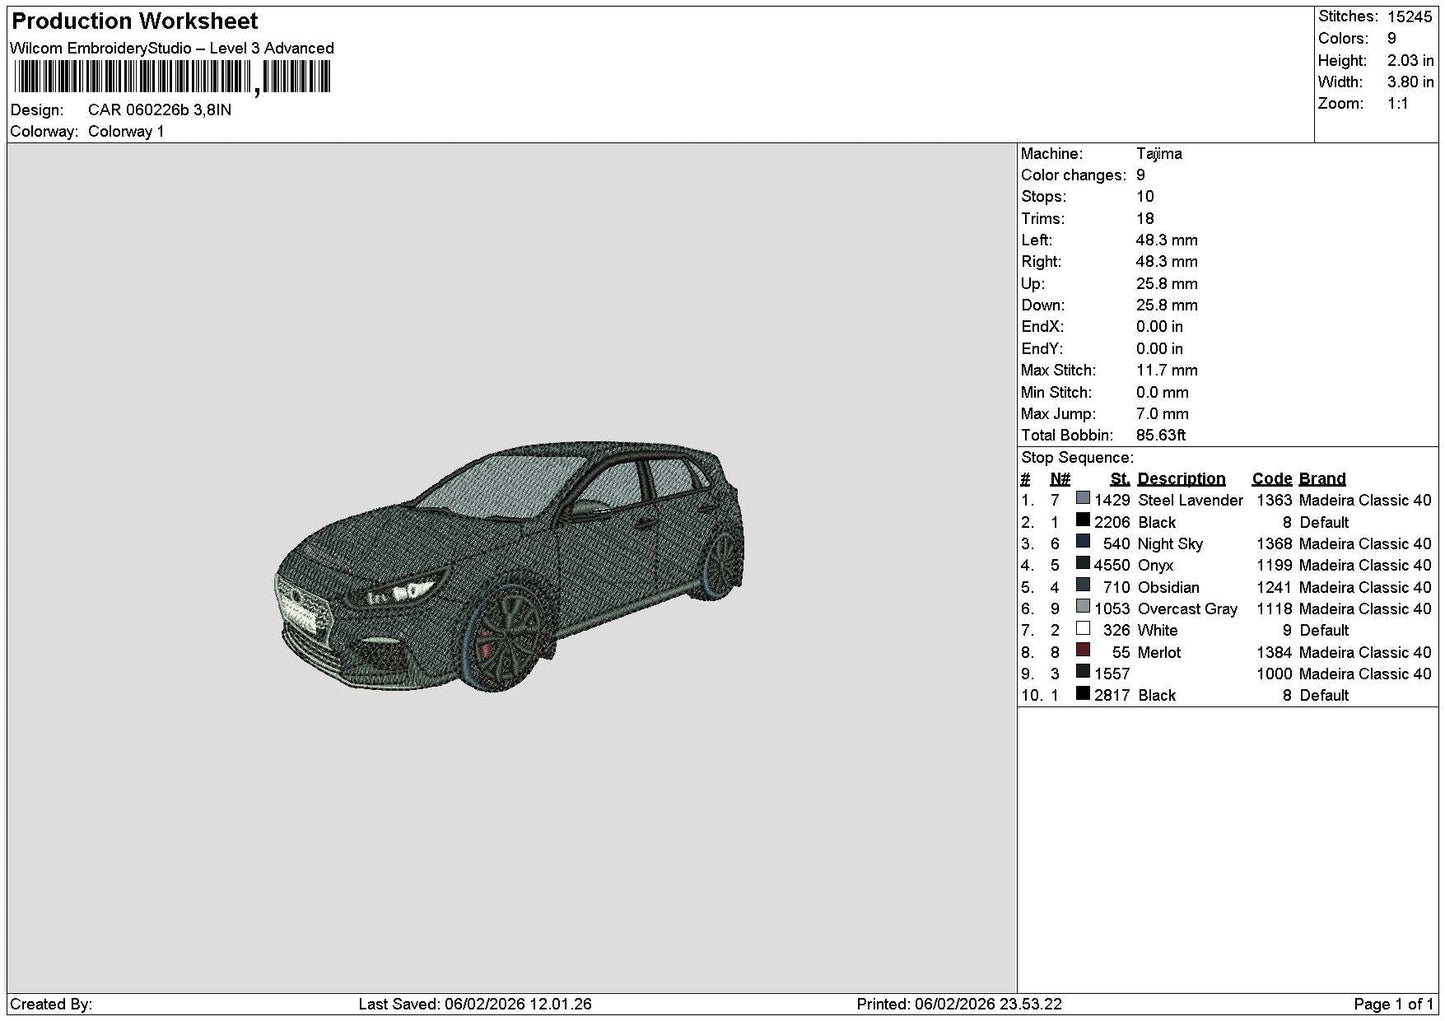Screen dimensions: 1445x1021
Task: Click the Stops value 10
Action: click(x=1145, y=197)
